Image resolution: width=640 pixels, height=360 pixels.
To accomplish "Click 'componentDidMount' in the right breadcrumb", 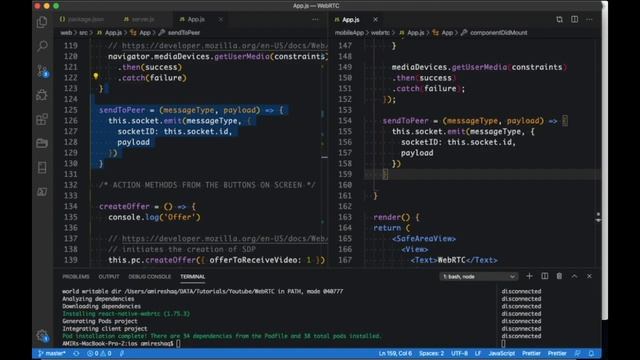I will [x=498, y=33].
